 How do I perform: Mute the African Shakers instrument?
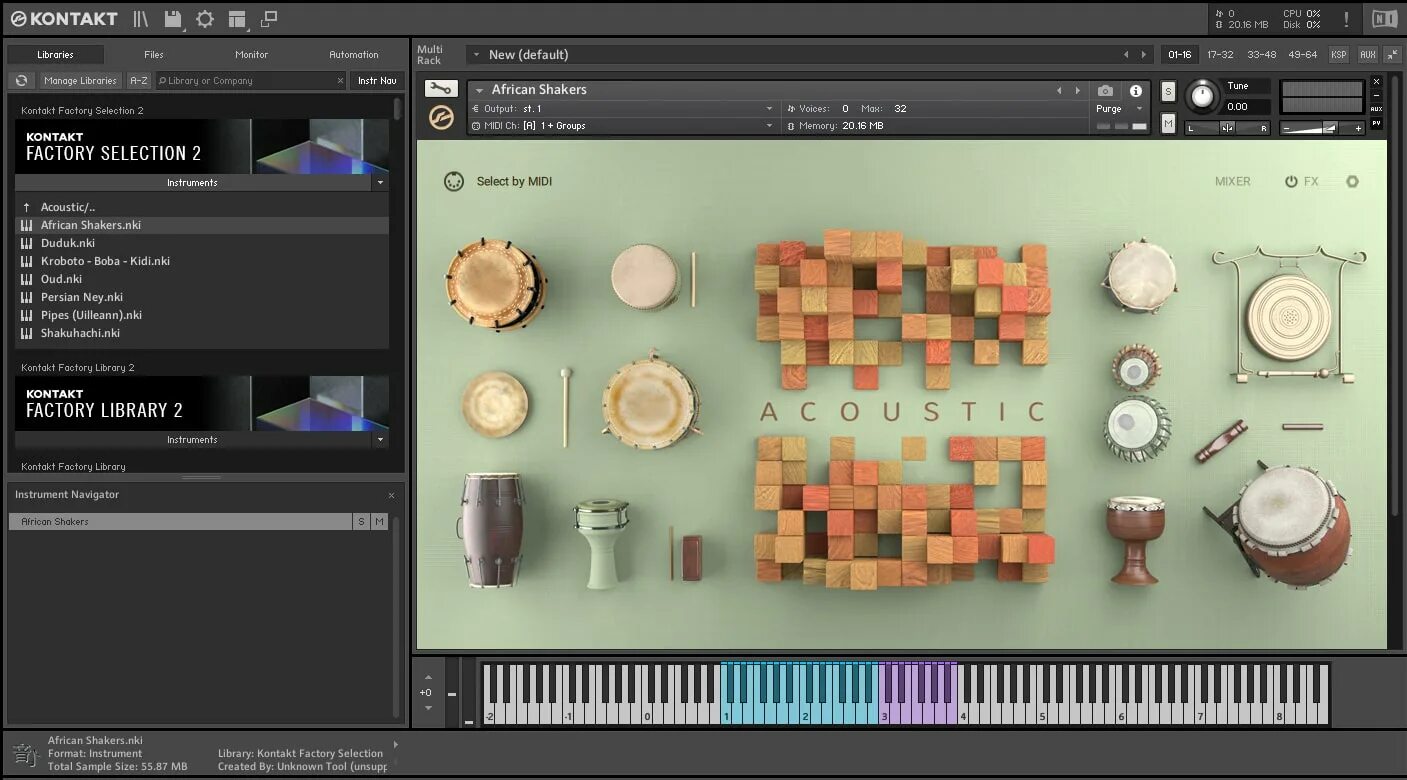point(1168,123)
